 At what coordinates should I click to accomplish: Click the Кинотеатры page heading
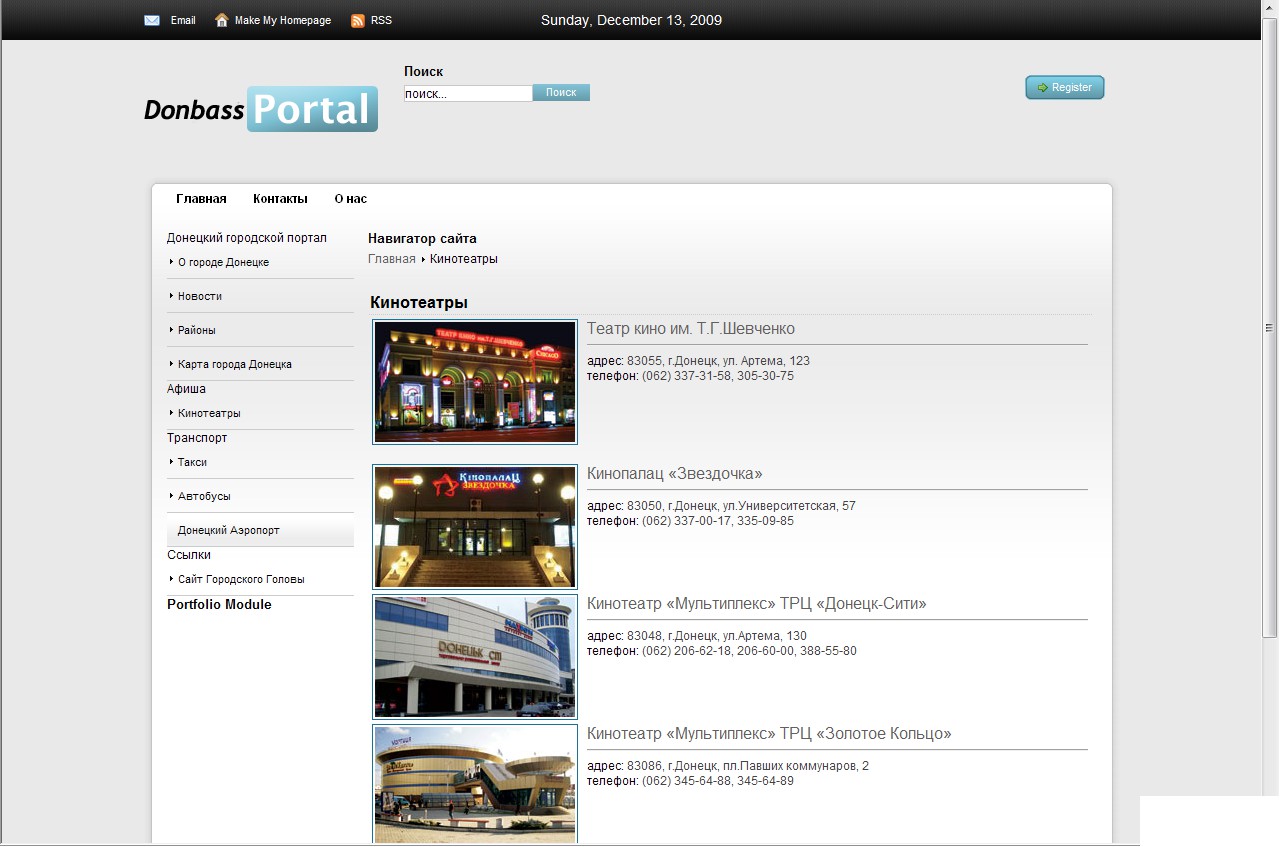point(419,303)
